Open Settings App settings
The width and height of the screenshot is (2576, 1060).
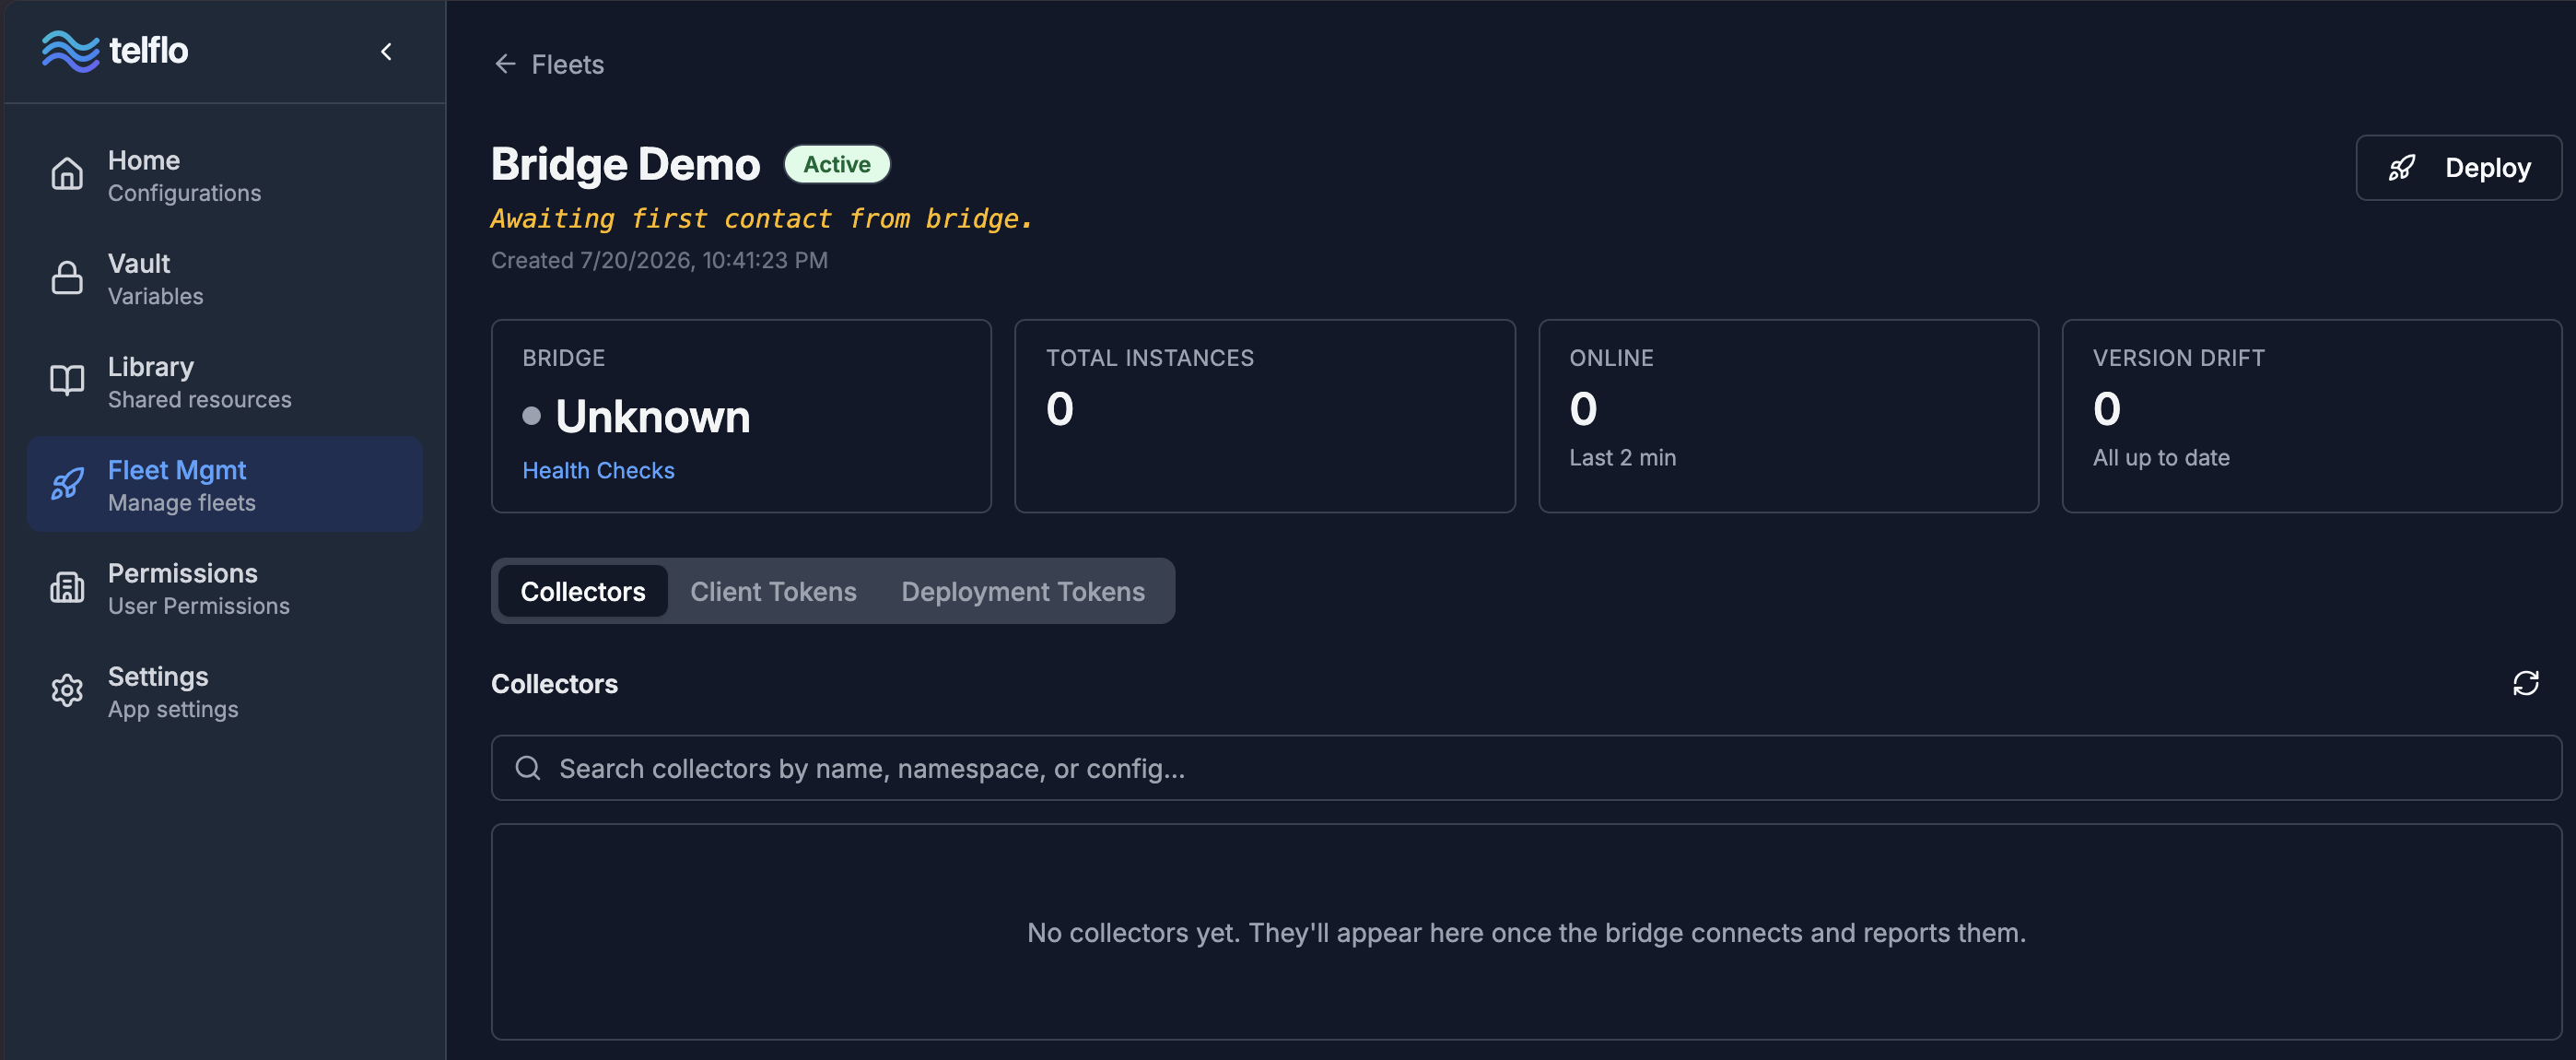tap(224, 690)
